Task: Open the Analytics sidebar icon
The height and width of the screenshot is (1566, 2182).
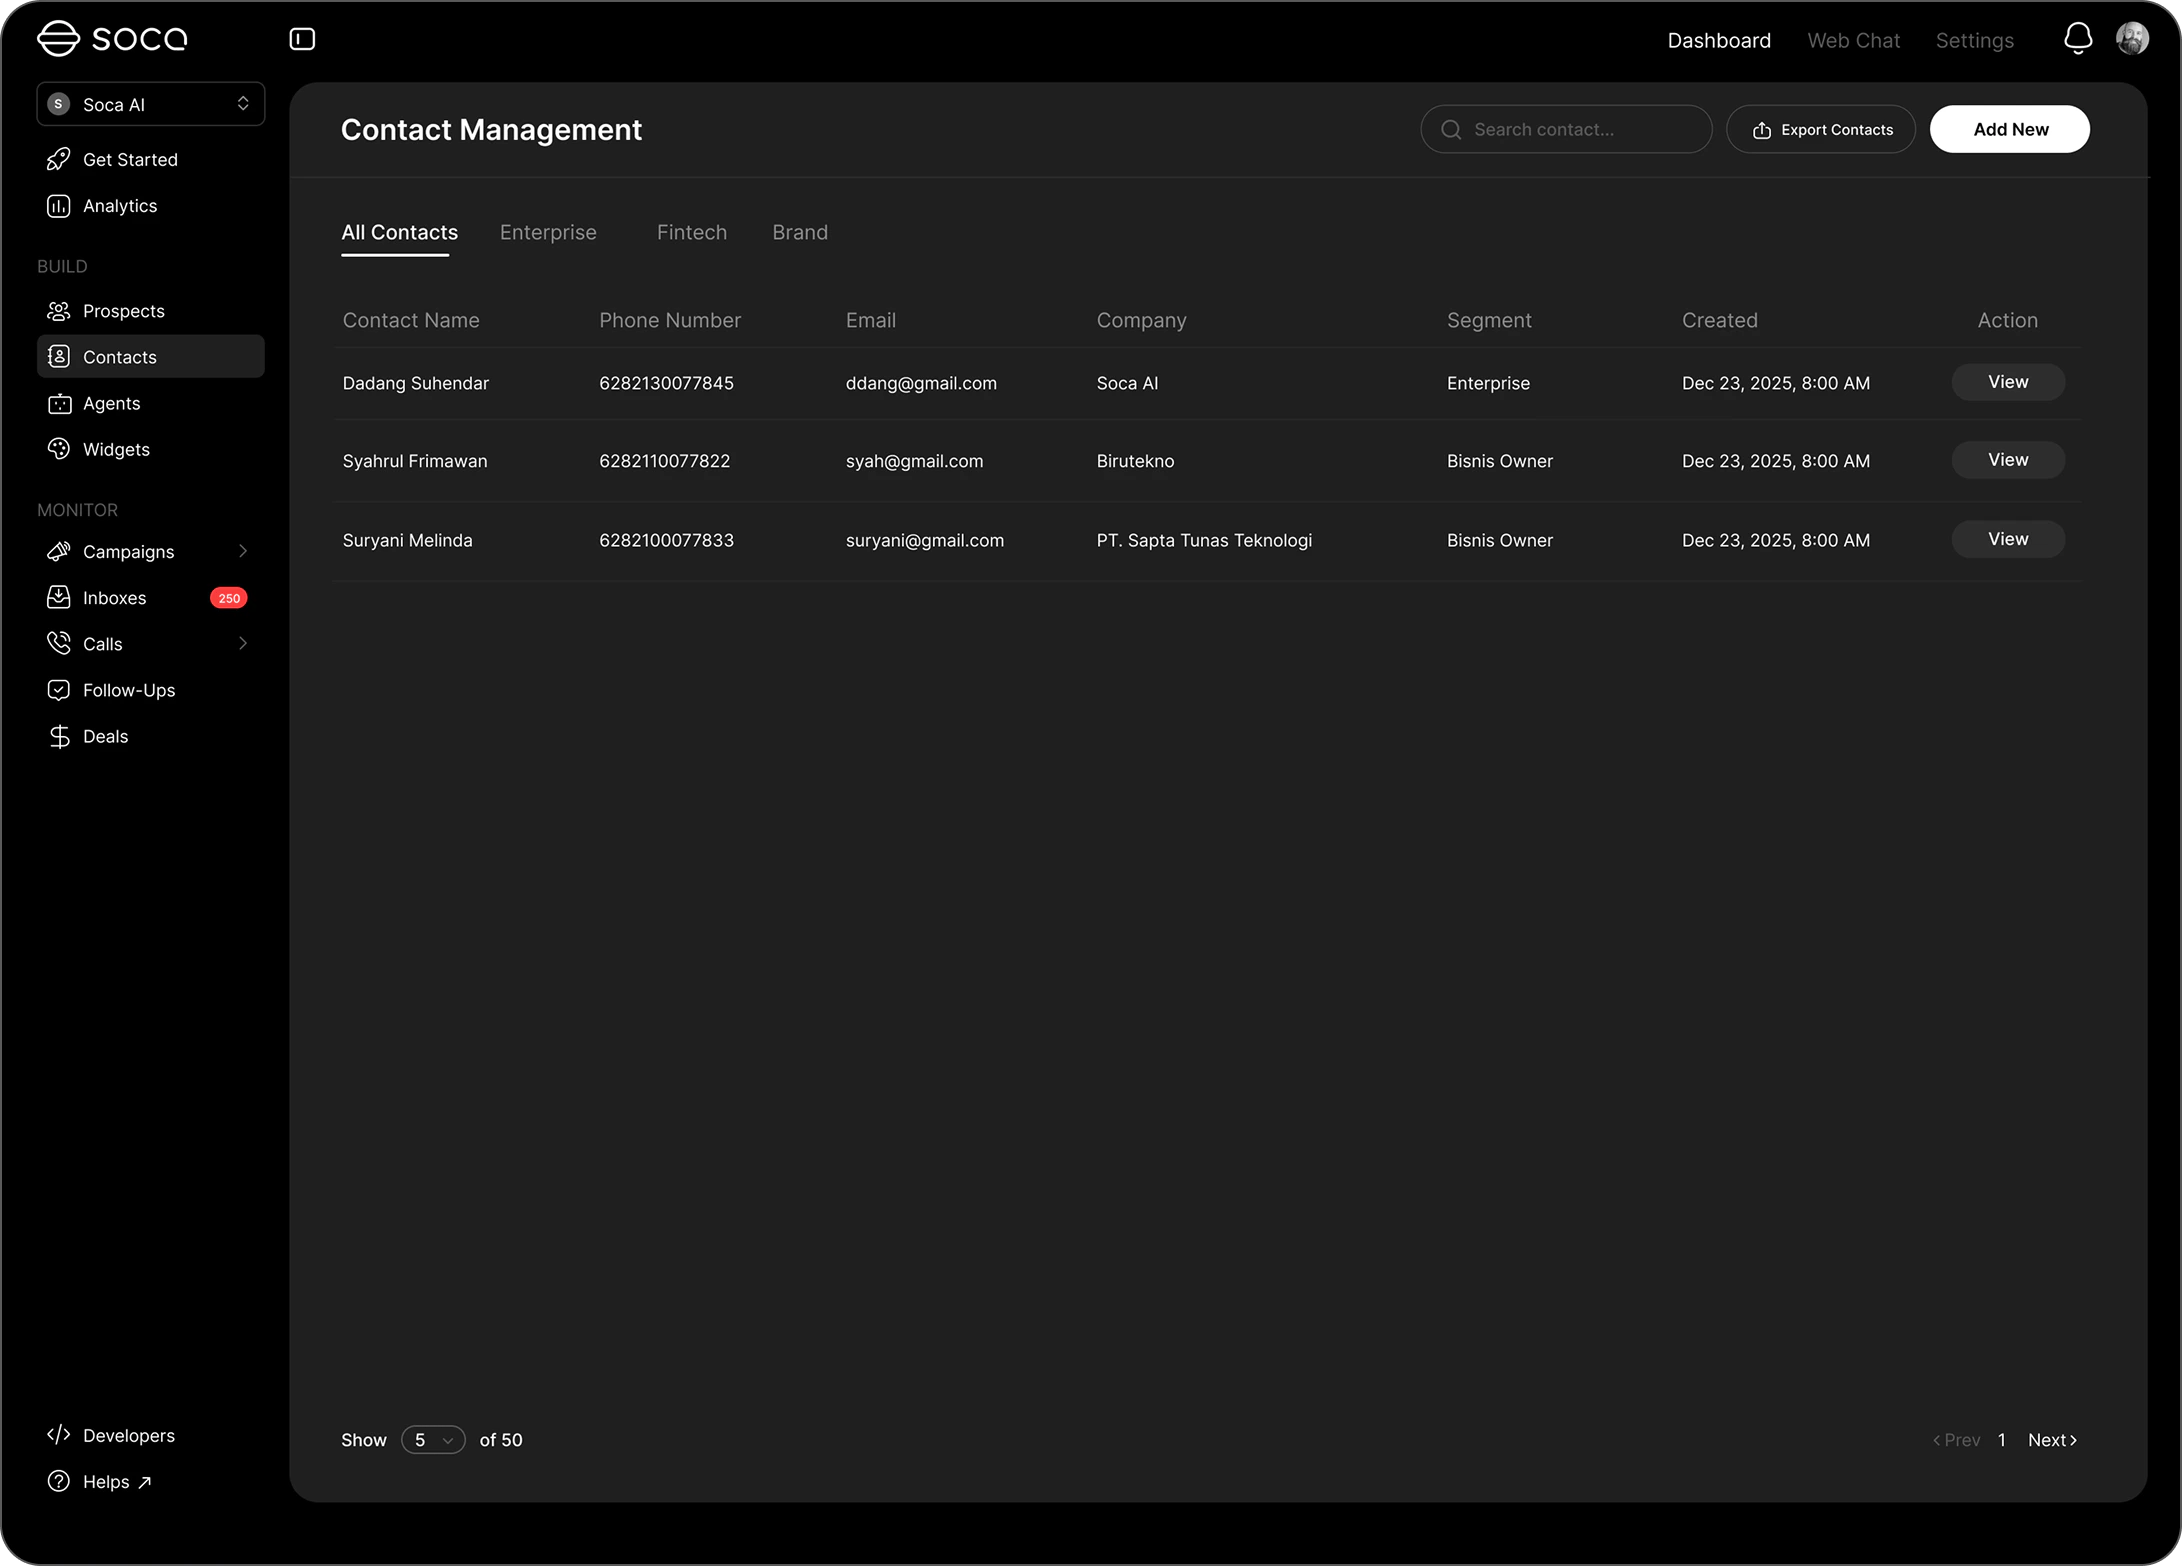Action: click(x=59, y=206)
